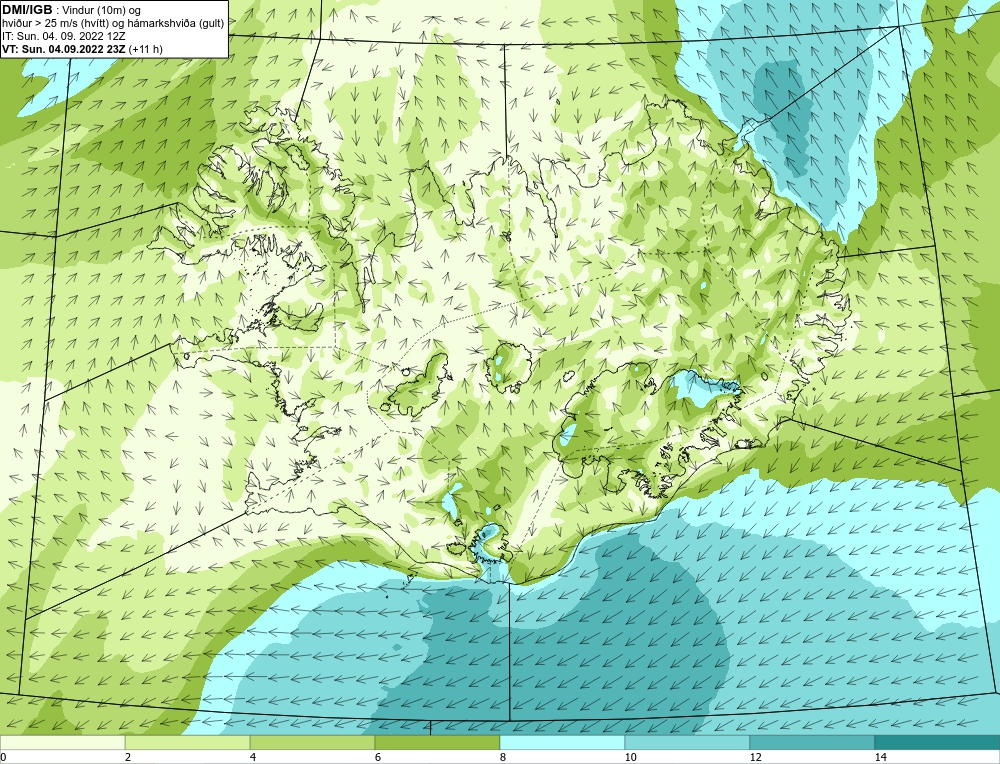Click the palest 0–2 m/s legend swatch
The width and height of the screenshot is (1000, 764).
pyautogui.click(x=62, y=742)
